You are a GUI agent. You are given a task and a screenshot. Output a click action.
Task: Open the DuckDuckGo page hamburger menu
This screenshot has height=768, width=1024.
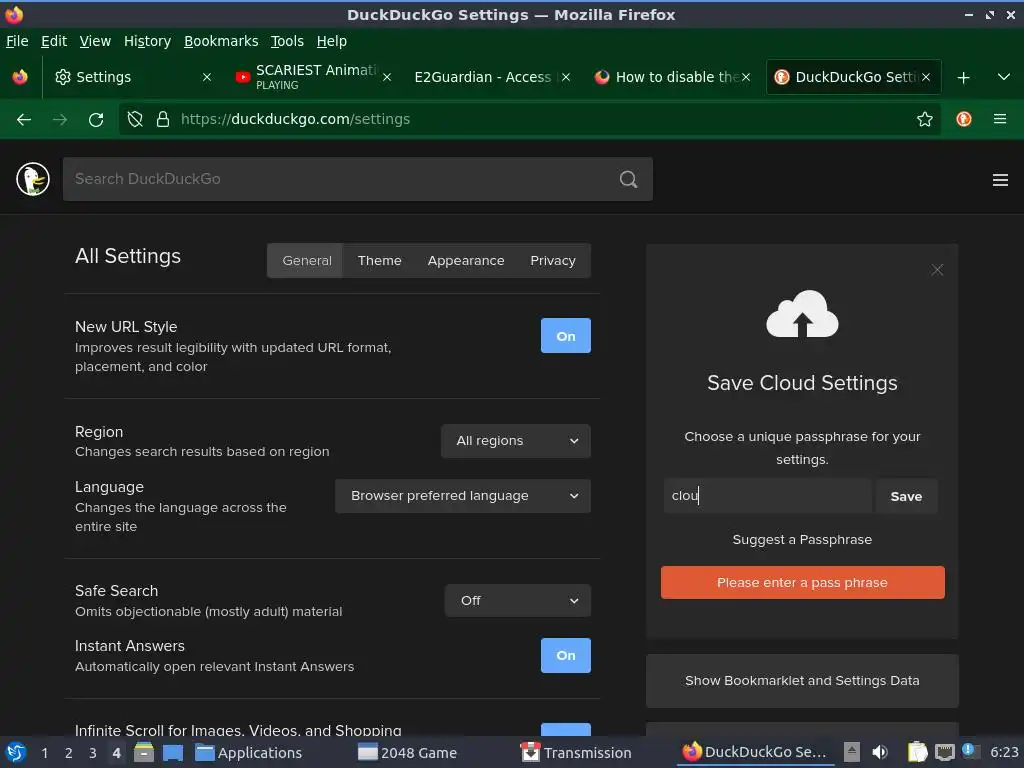point(1000,180)
